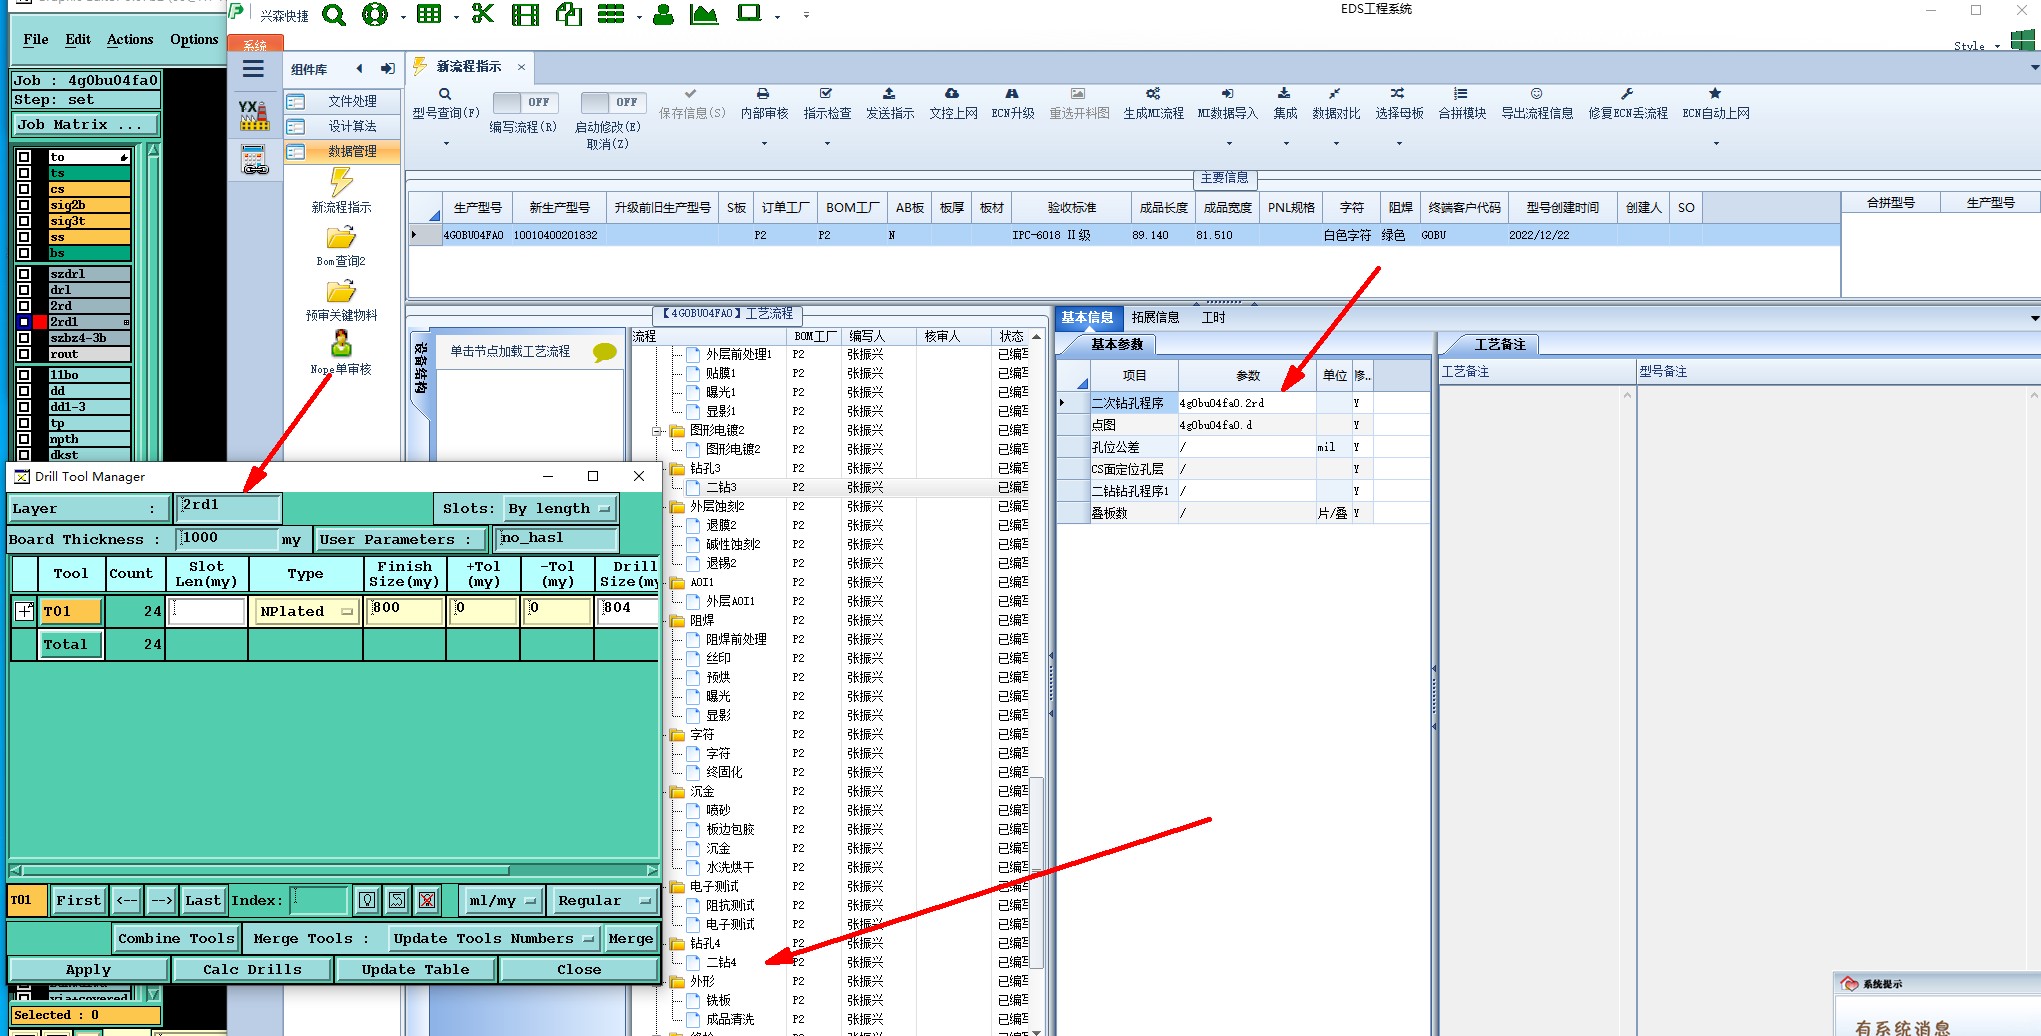Click the film strip icon in top toolbar
The image size is (2041, 1036).
pyautogui.click(x=525, y=14)
